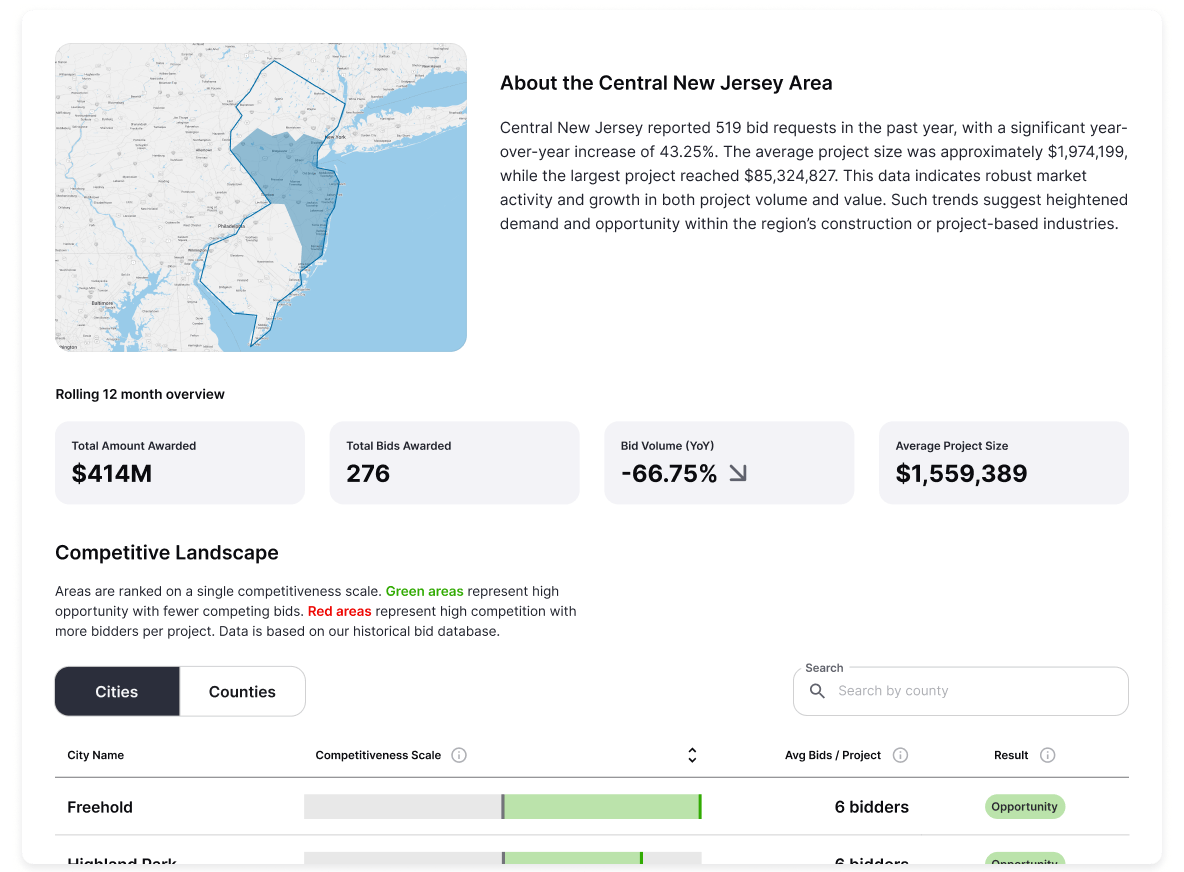Click "6 bidders" value in Freehold row
This screenshot has width=1184, height=872.
[x=871, y=807]
